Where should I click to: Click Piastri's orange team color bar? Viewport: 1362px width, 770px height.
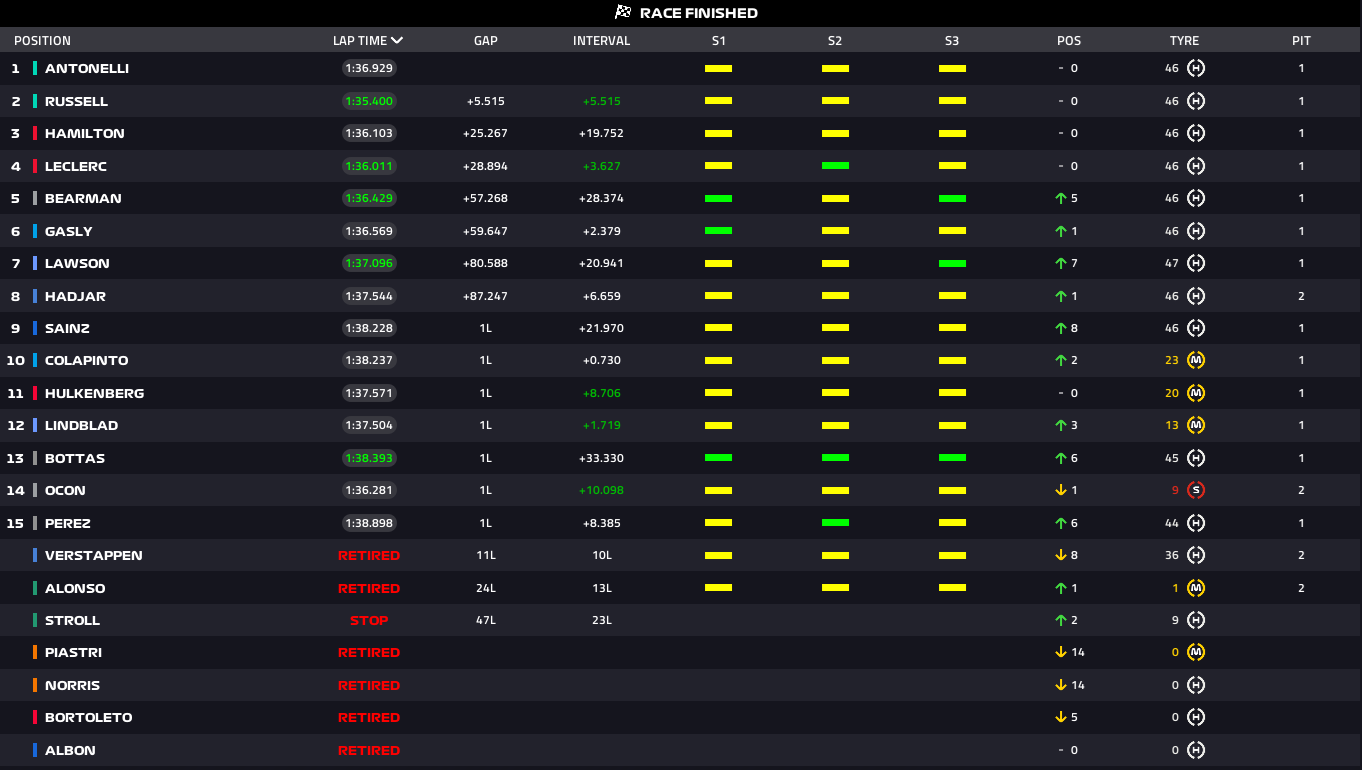(35, 652)
